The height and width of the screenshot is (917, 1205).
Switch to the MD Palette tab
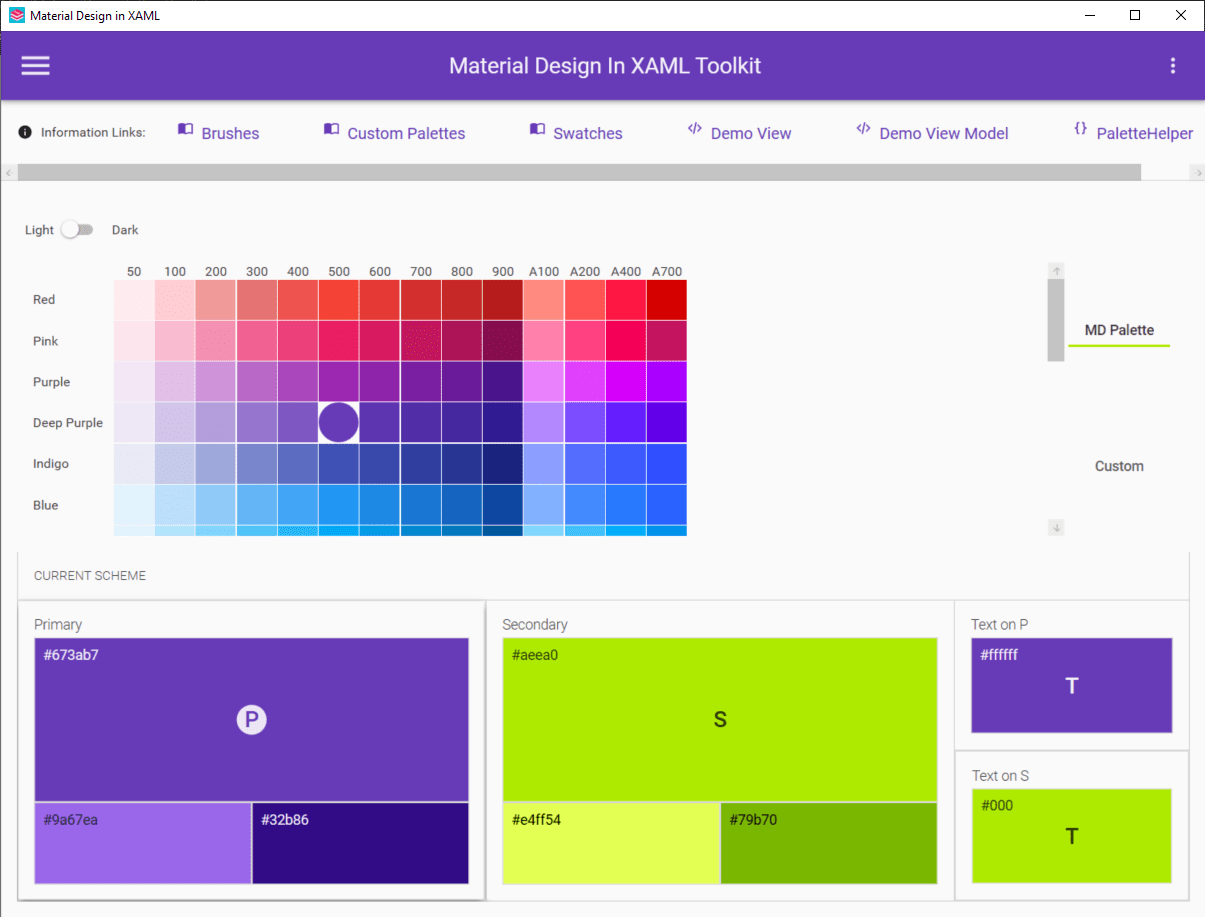pyautogui.click(x=1119, y=330)
